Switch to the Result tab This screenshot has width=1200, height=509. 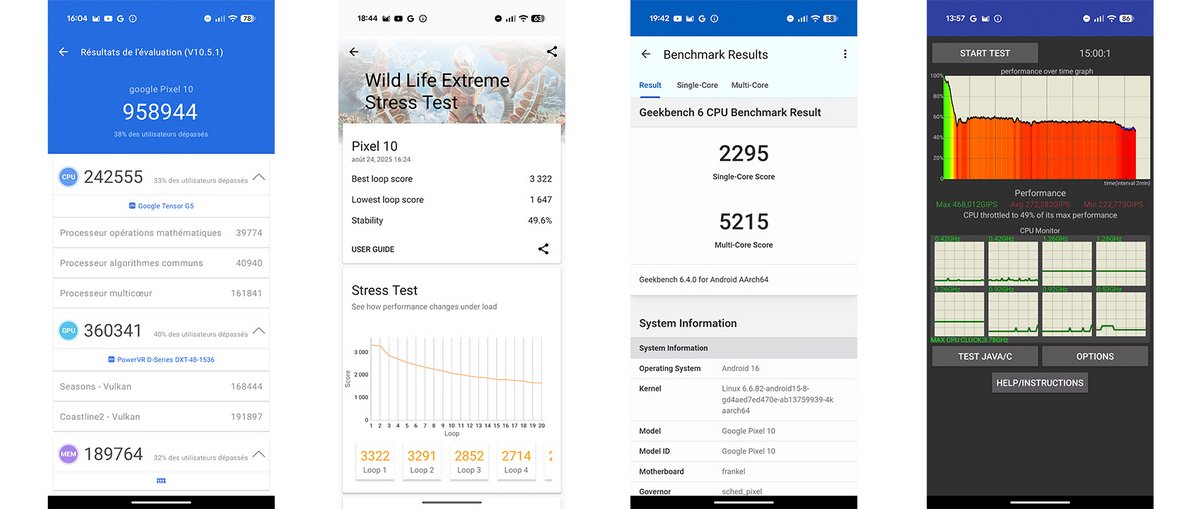(650, 85)
